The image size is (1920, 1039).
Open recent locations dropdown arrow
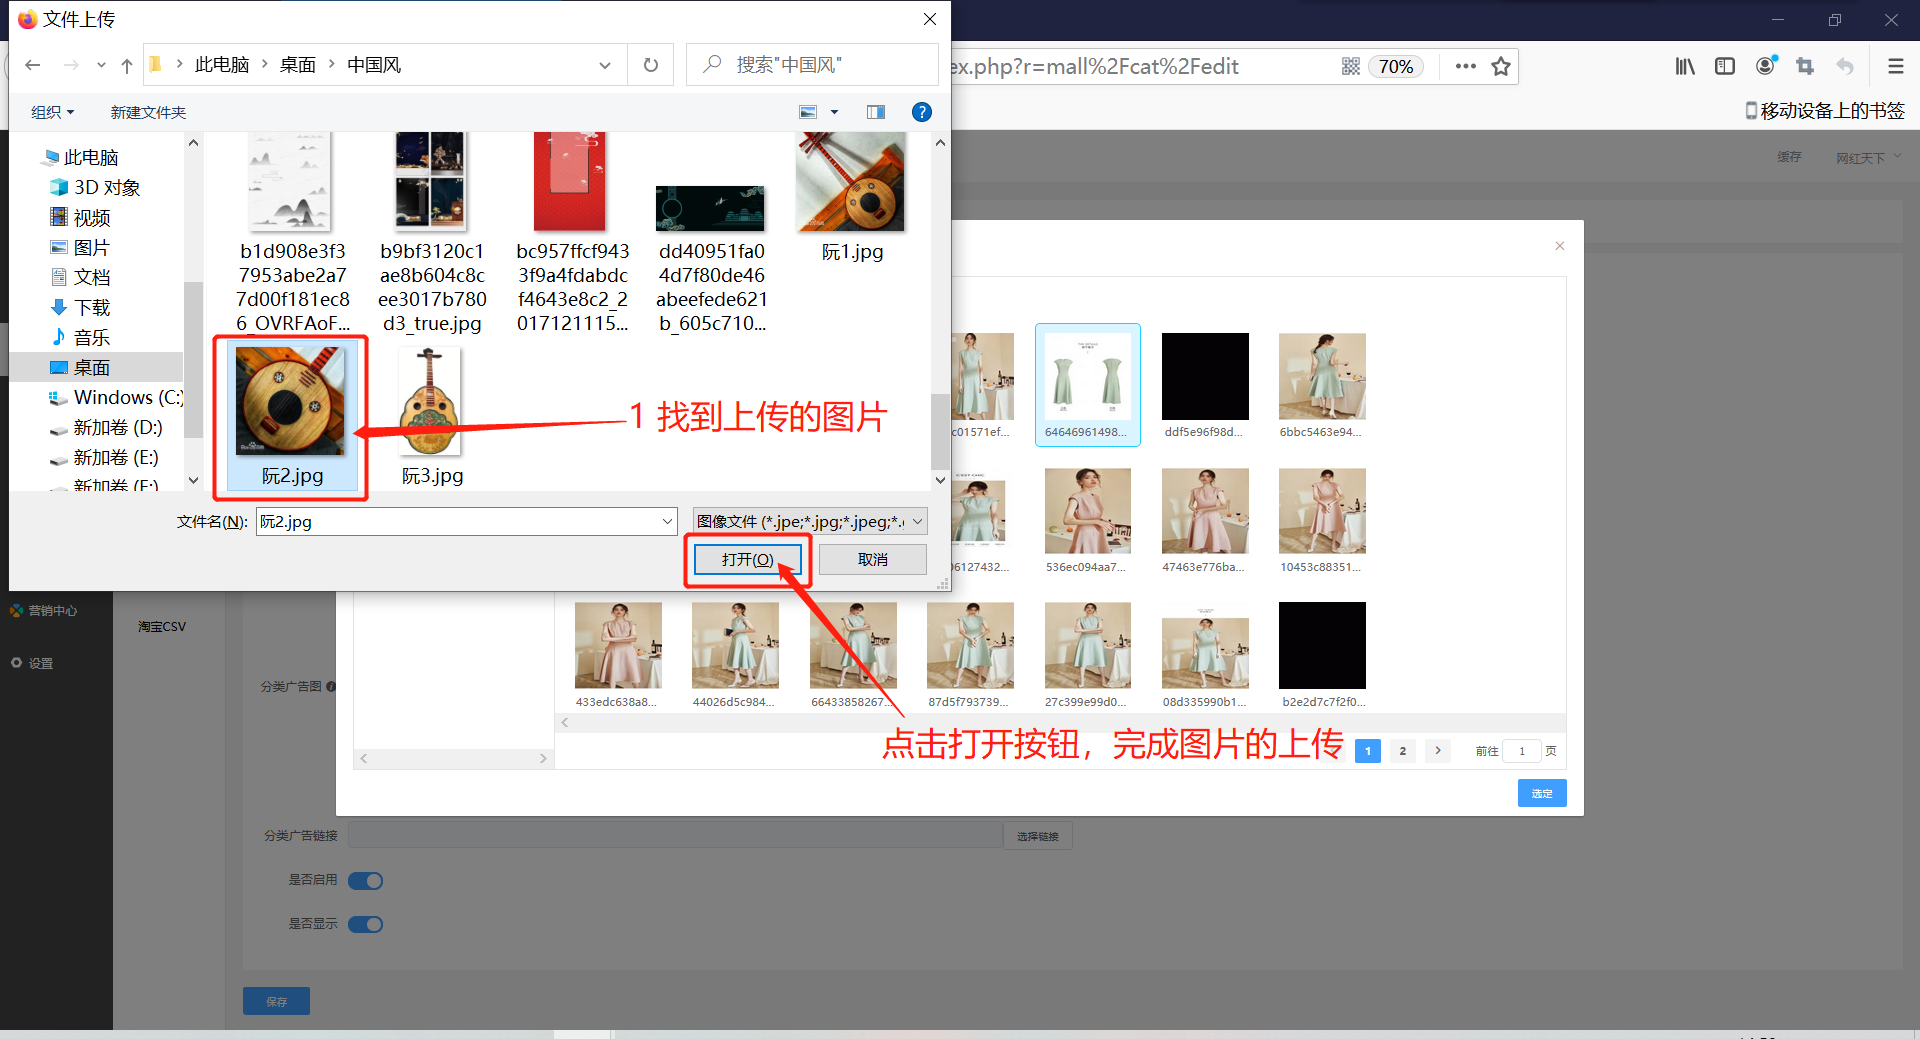tap(101, 65)
